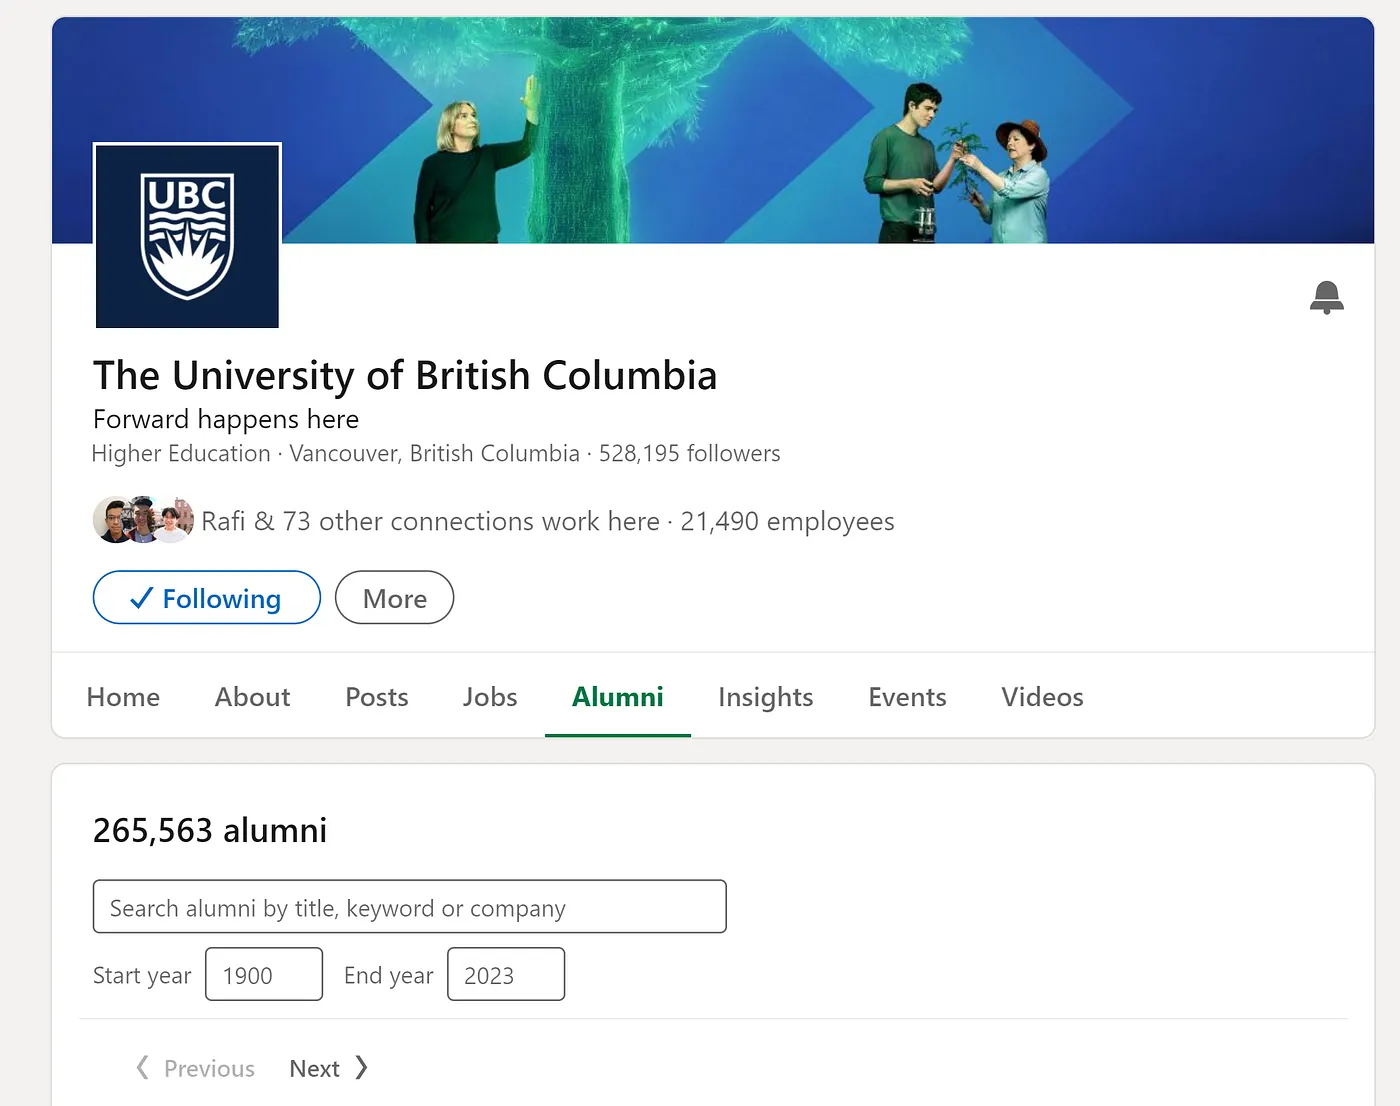Click the Next pagination button
1400x1106 pixels.
[x=329, y=1068]
